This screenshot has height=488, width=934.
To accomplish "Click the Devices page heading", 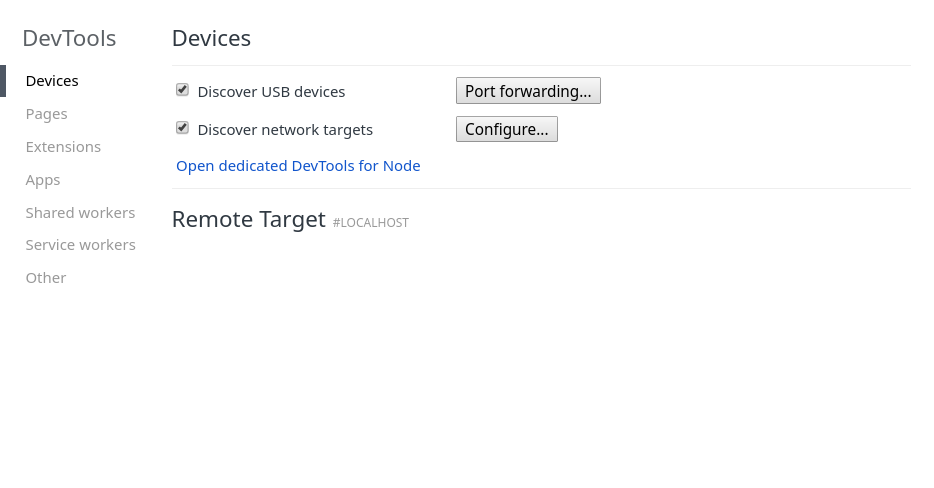I will pyautogui.click(x=211, y=39).
